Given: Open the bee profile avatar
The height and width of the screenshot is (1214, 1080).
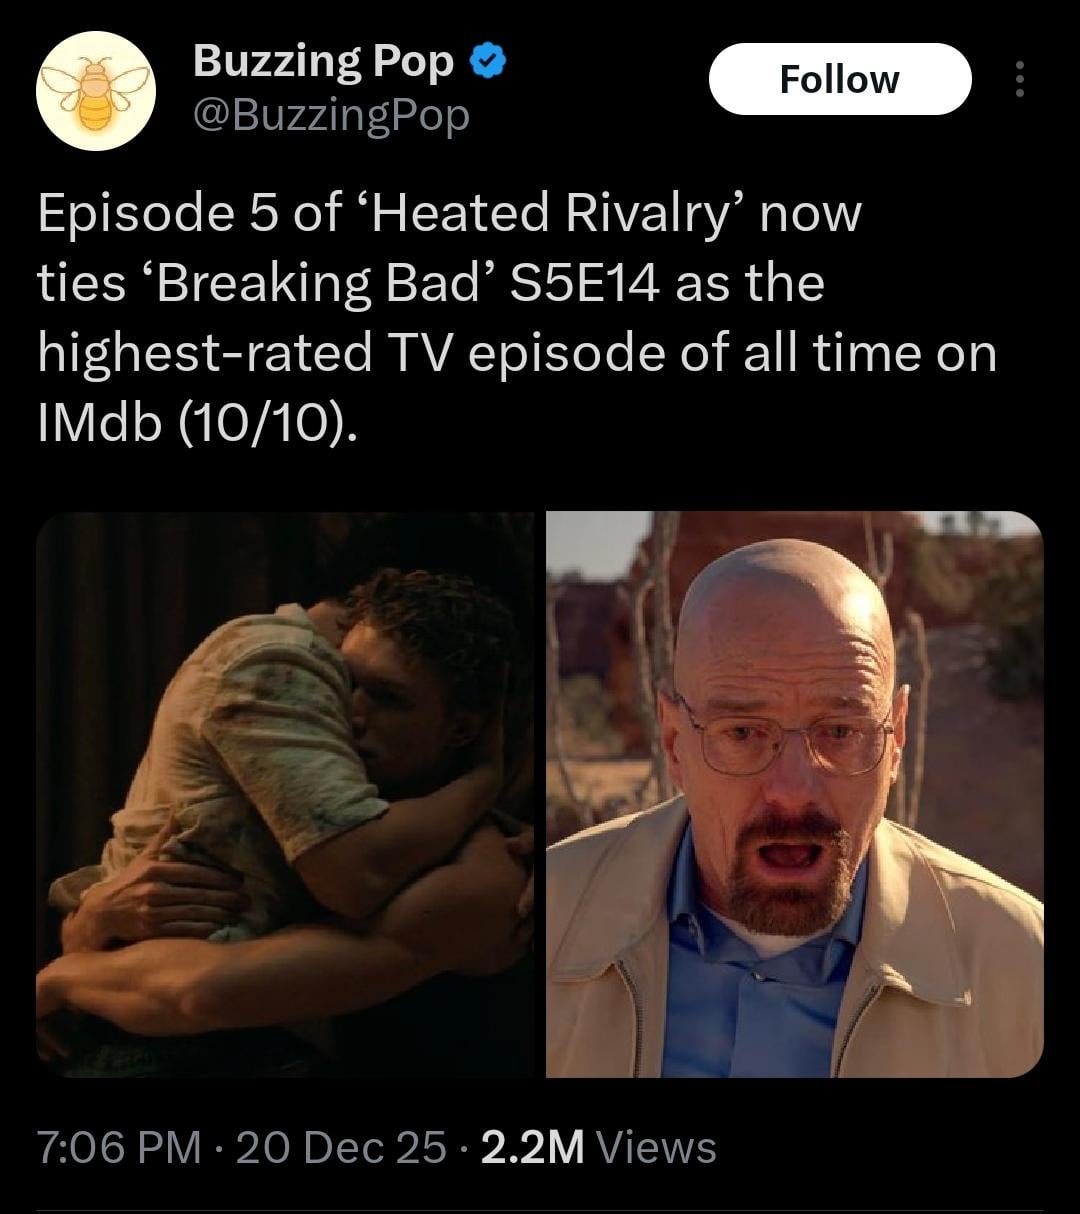Looking at the screenshot, I should (95, 91).
